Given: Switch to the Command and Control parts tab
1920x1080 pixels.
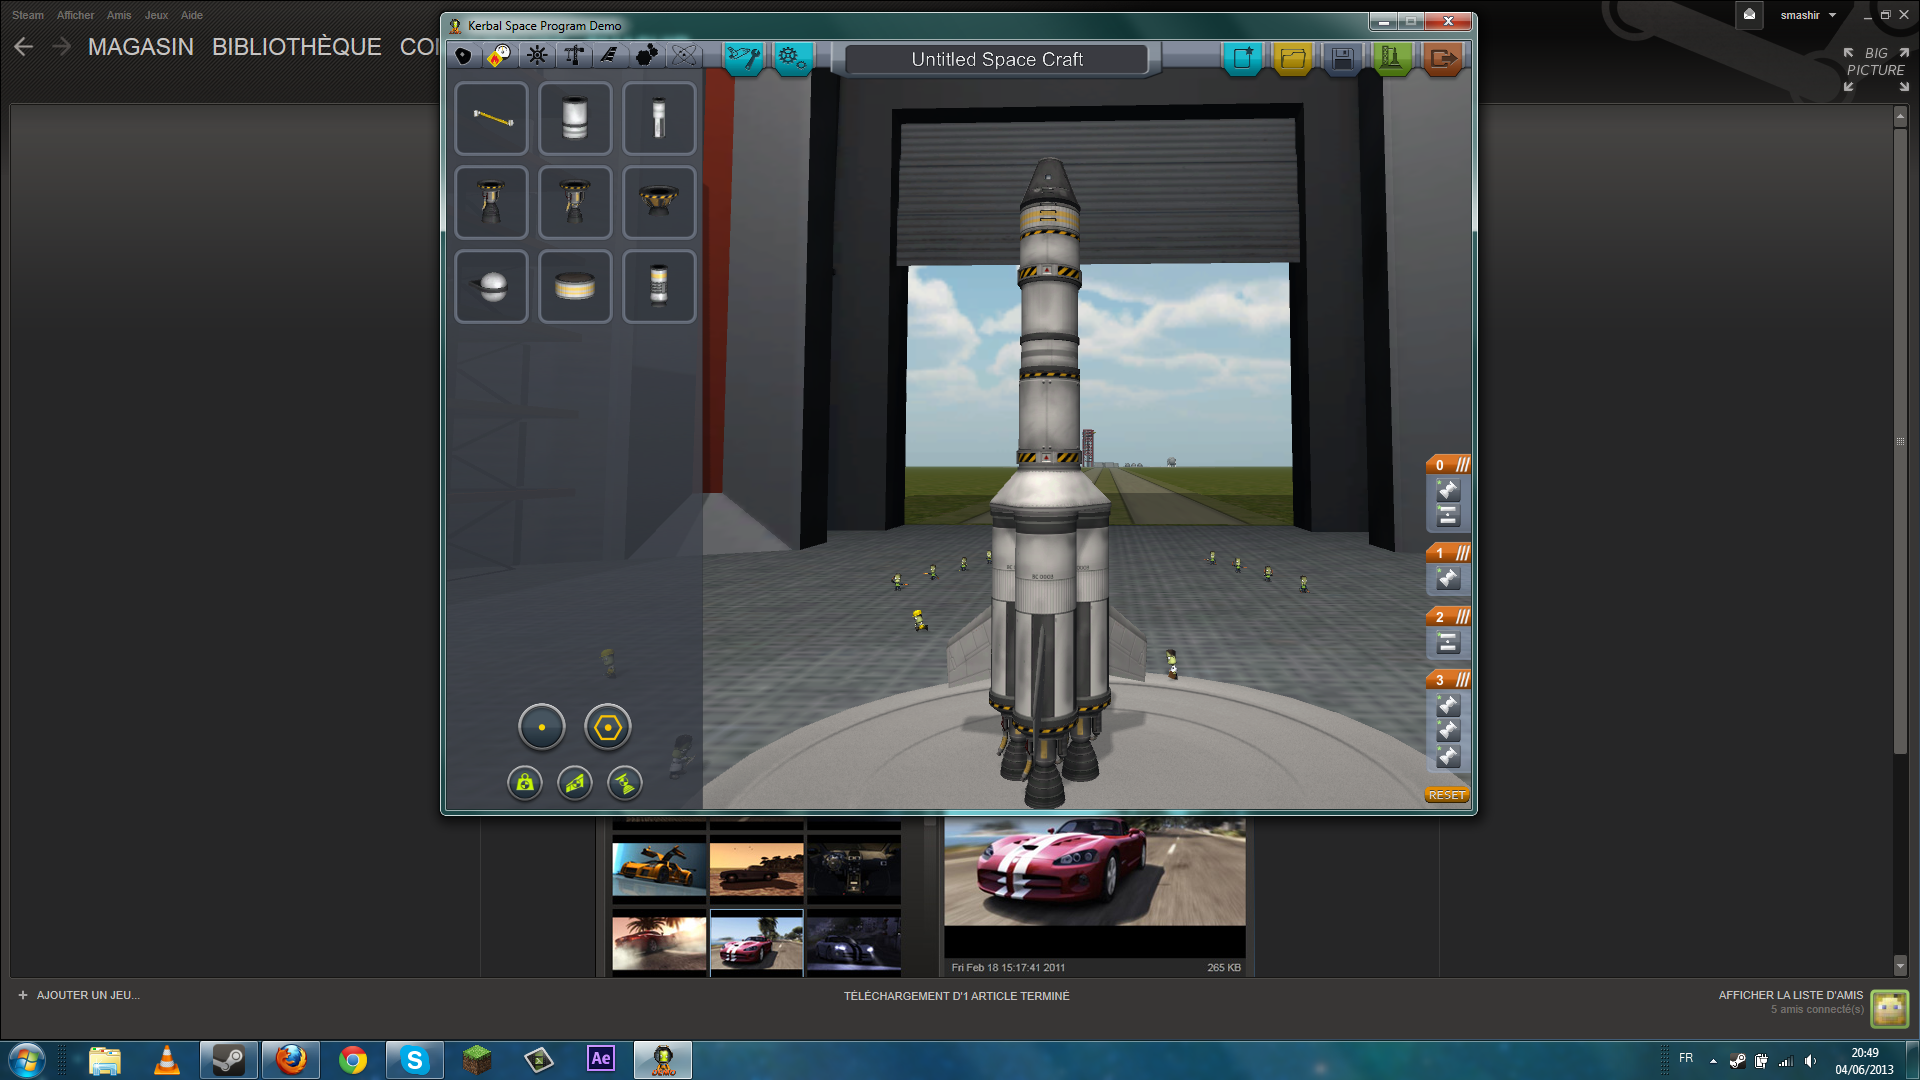Looking at the screenshot, I should pyautogui.click(x=537, y=56).
